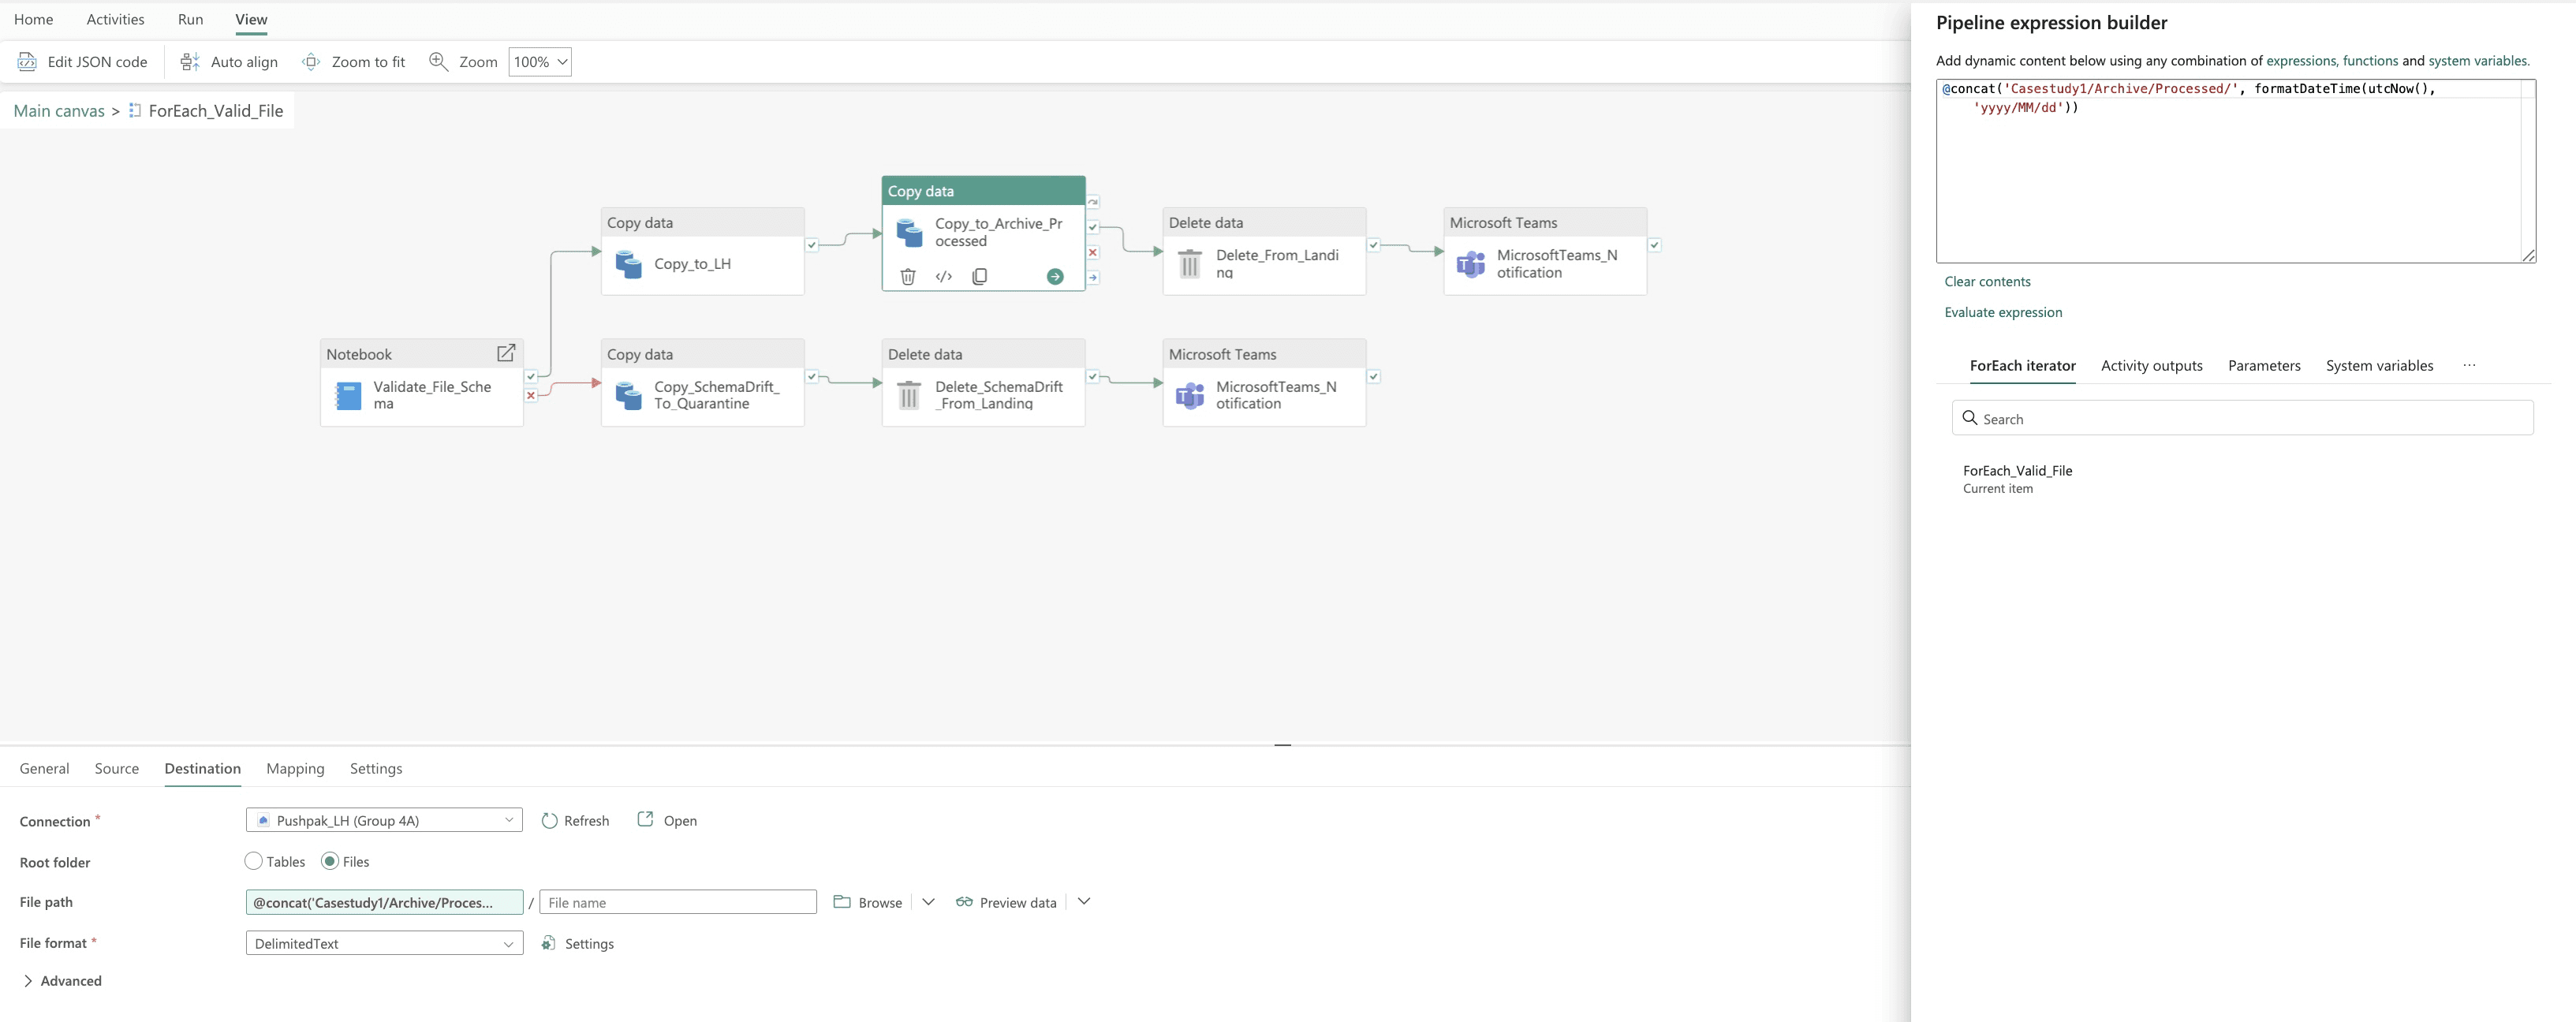The image size is (2576, 1022).
Task: Click the green arrow add-output icon on selected activity
Action: click(1055, 277)
